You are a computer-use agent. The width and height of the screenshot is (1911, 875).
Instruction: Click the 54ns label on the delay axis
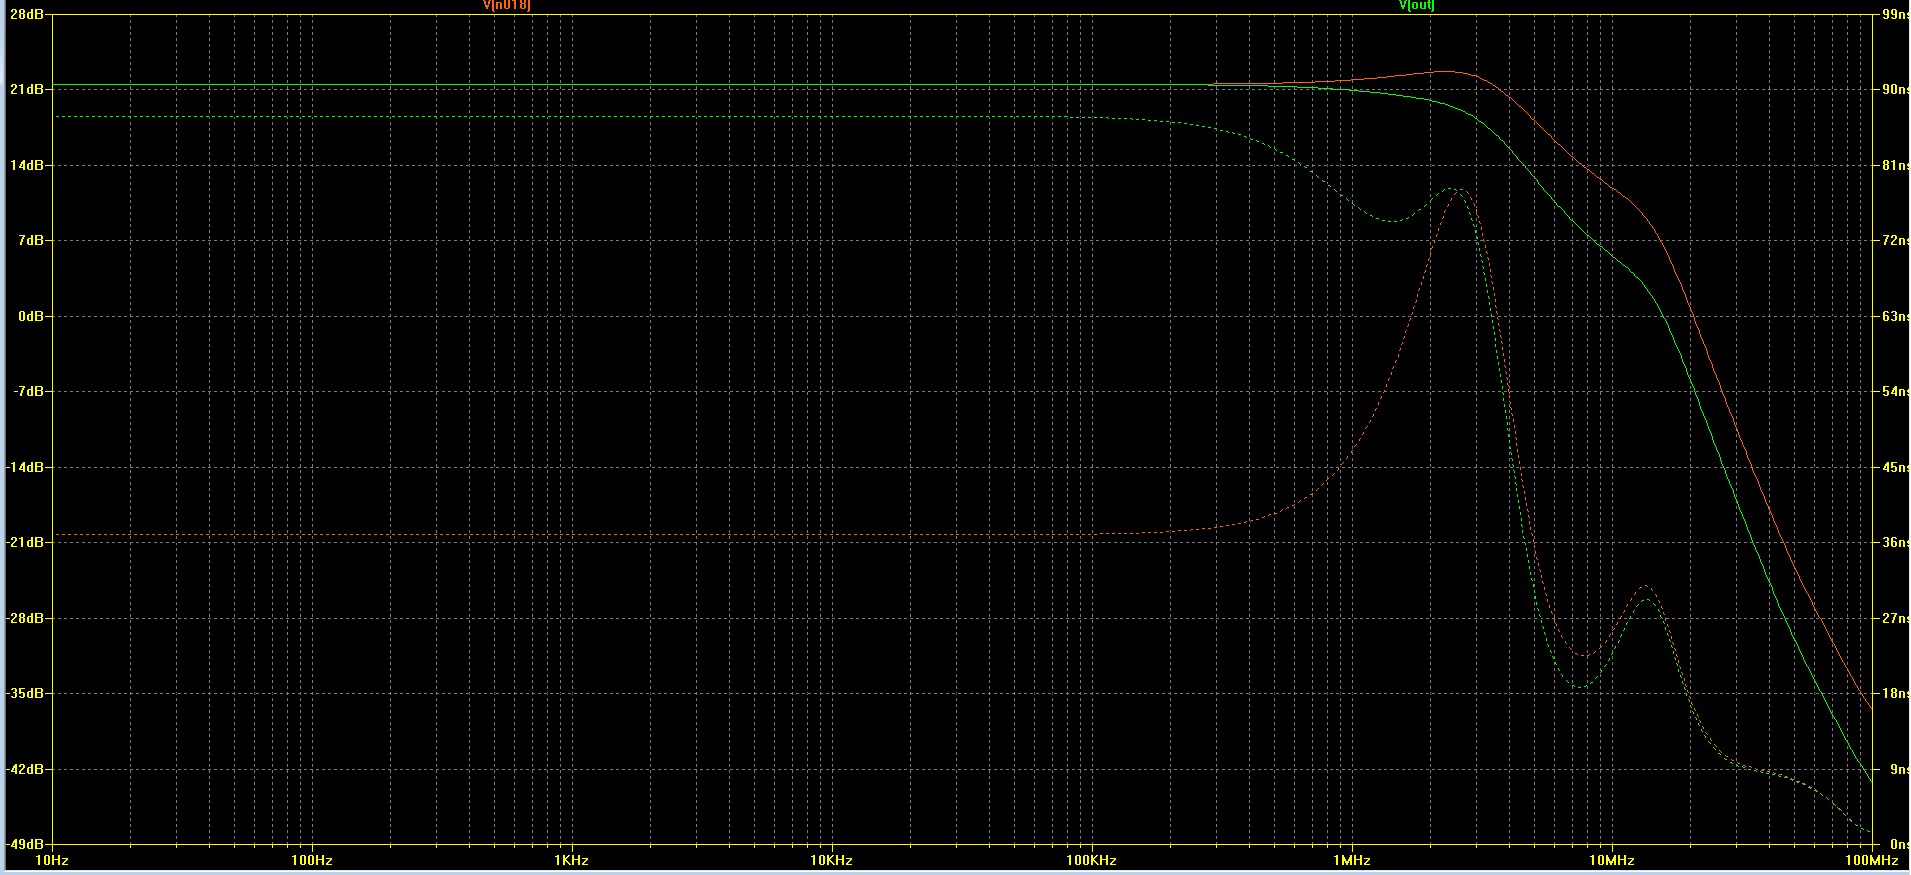(1895, 391)
